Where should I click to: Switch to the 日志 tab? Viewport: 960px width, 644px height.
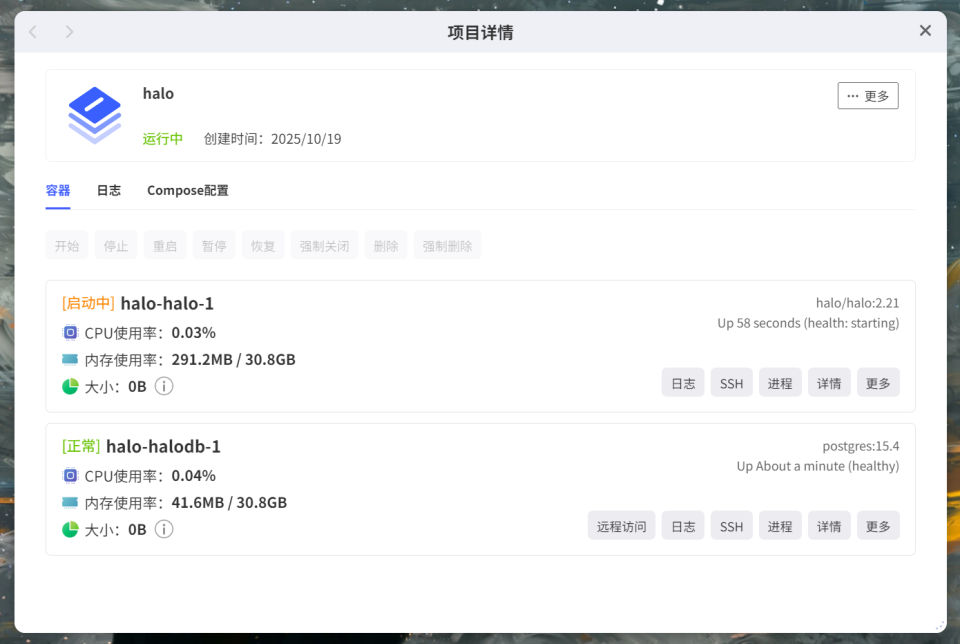109,190
